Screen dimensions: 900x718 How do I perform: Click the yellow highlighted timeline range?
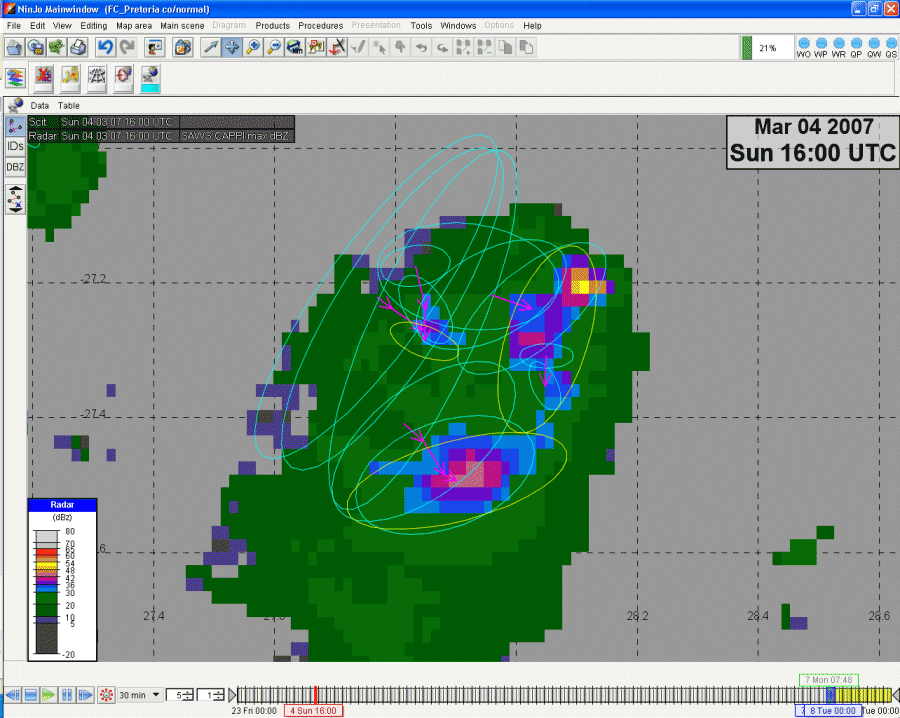click(863, 695)
